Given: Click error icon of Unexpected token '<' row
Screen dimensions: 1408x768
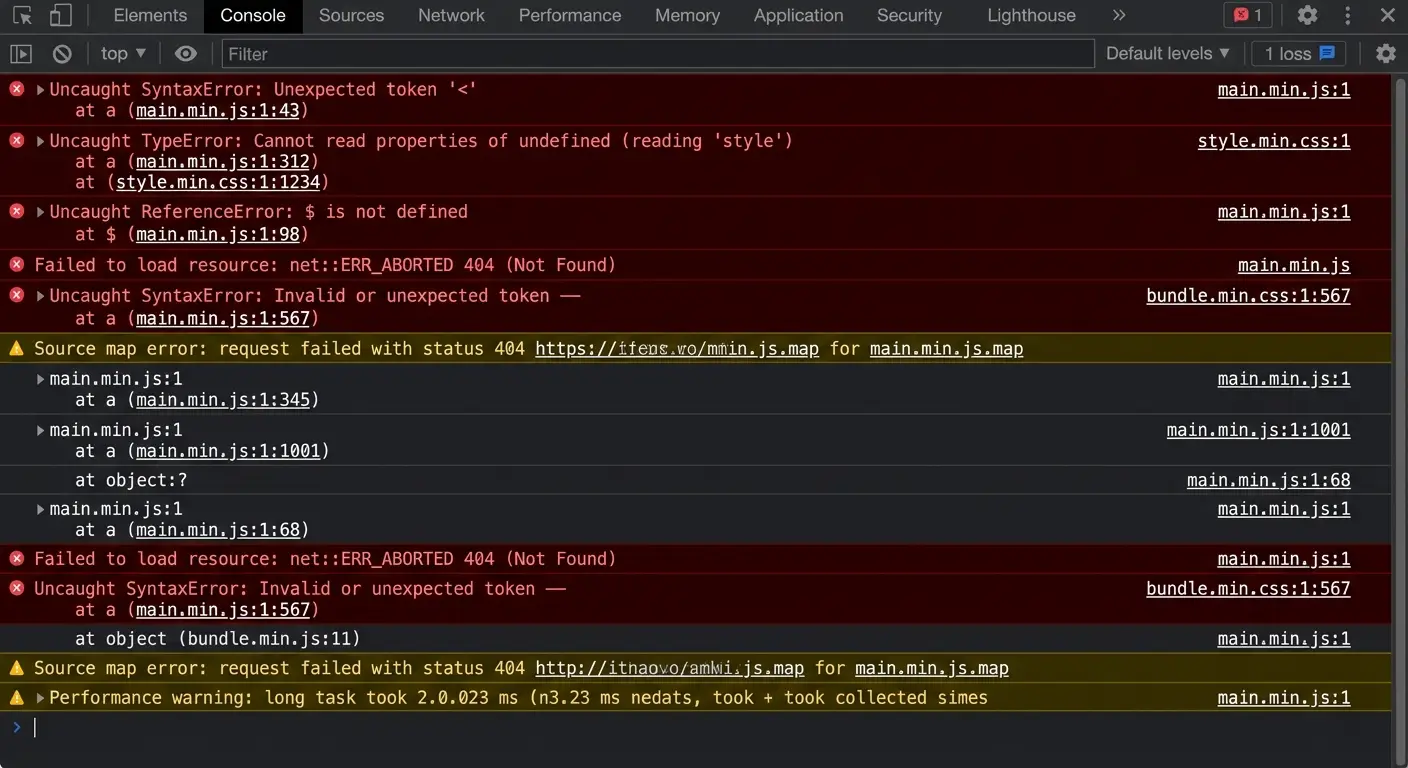Looking at the screenshot, I should point(16,89).
